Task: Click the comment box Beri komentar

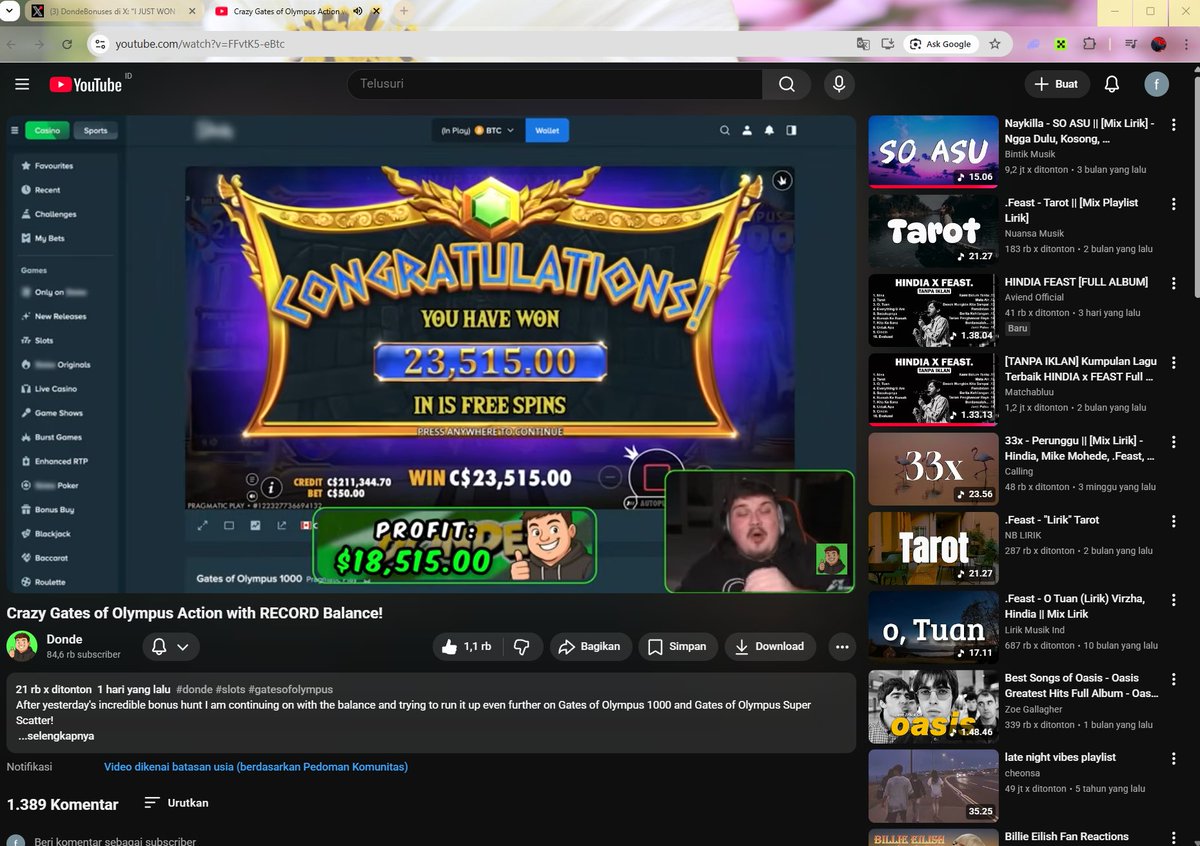Action: [x=115, y=842]
